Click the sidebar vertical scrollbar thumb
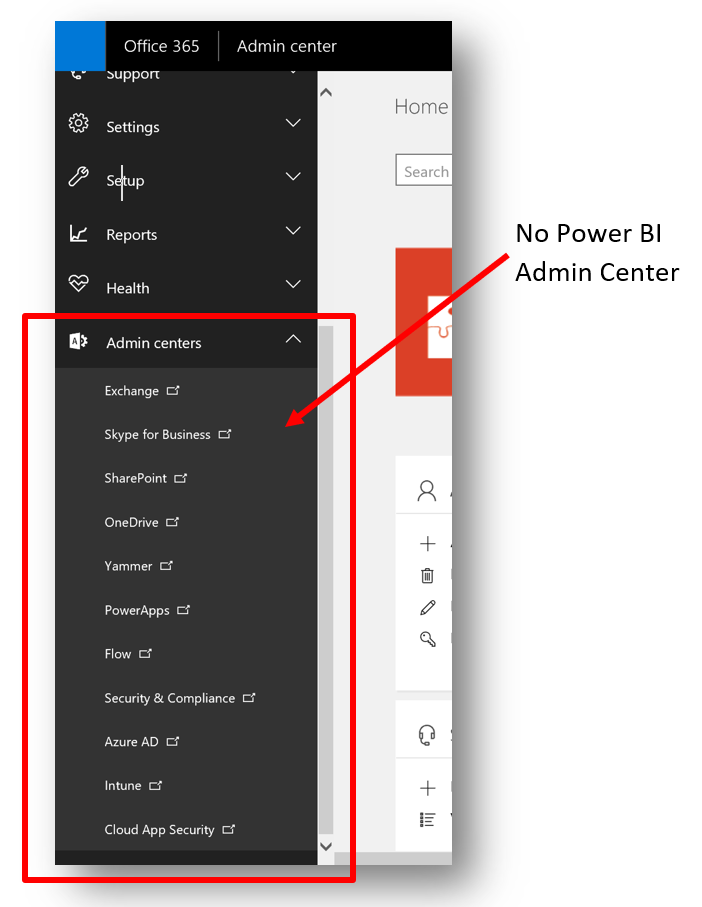Viewport: 702px width, 907px height. (326, 580)
